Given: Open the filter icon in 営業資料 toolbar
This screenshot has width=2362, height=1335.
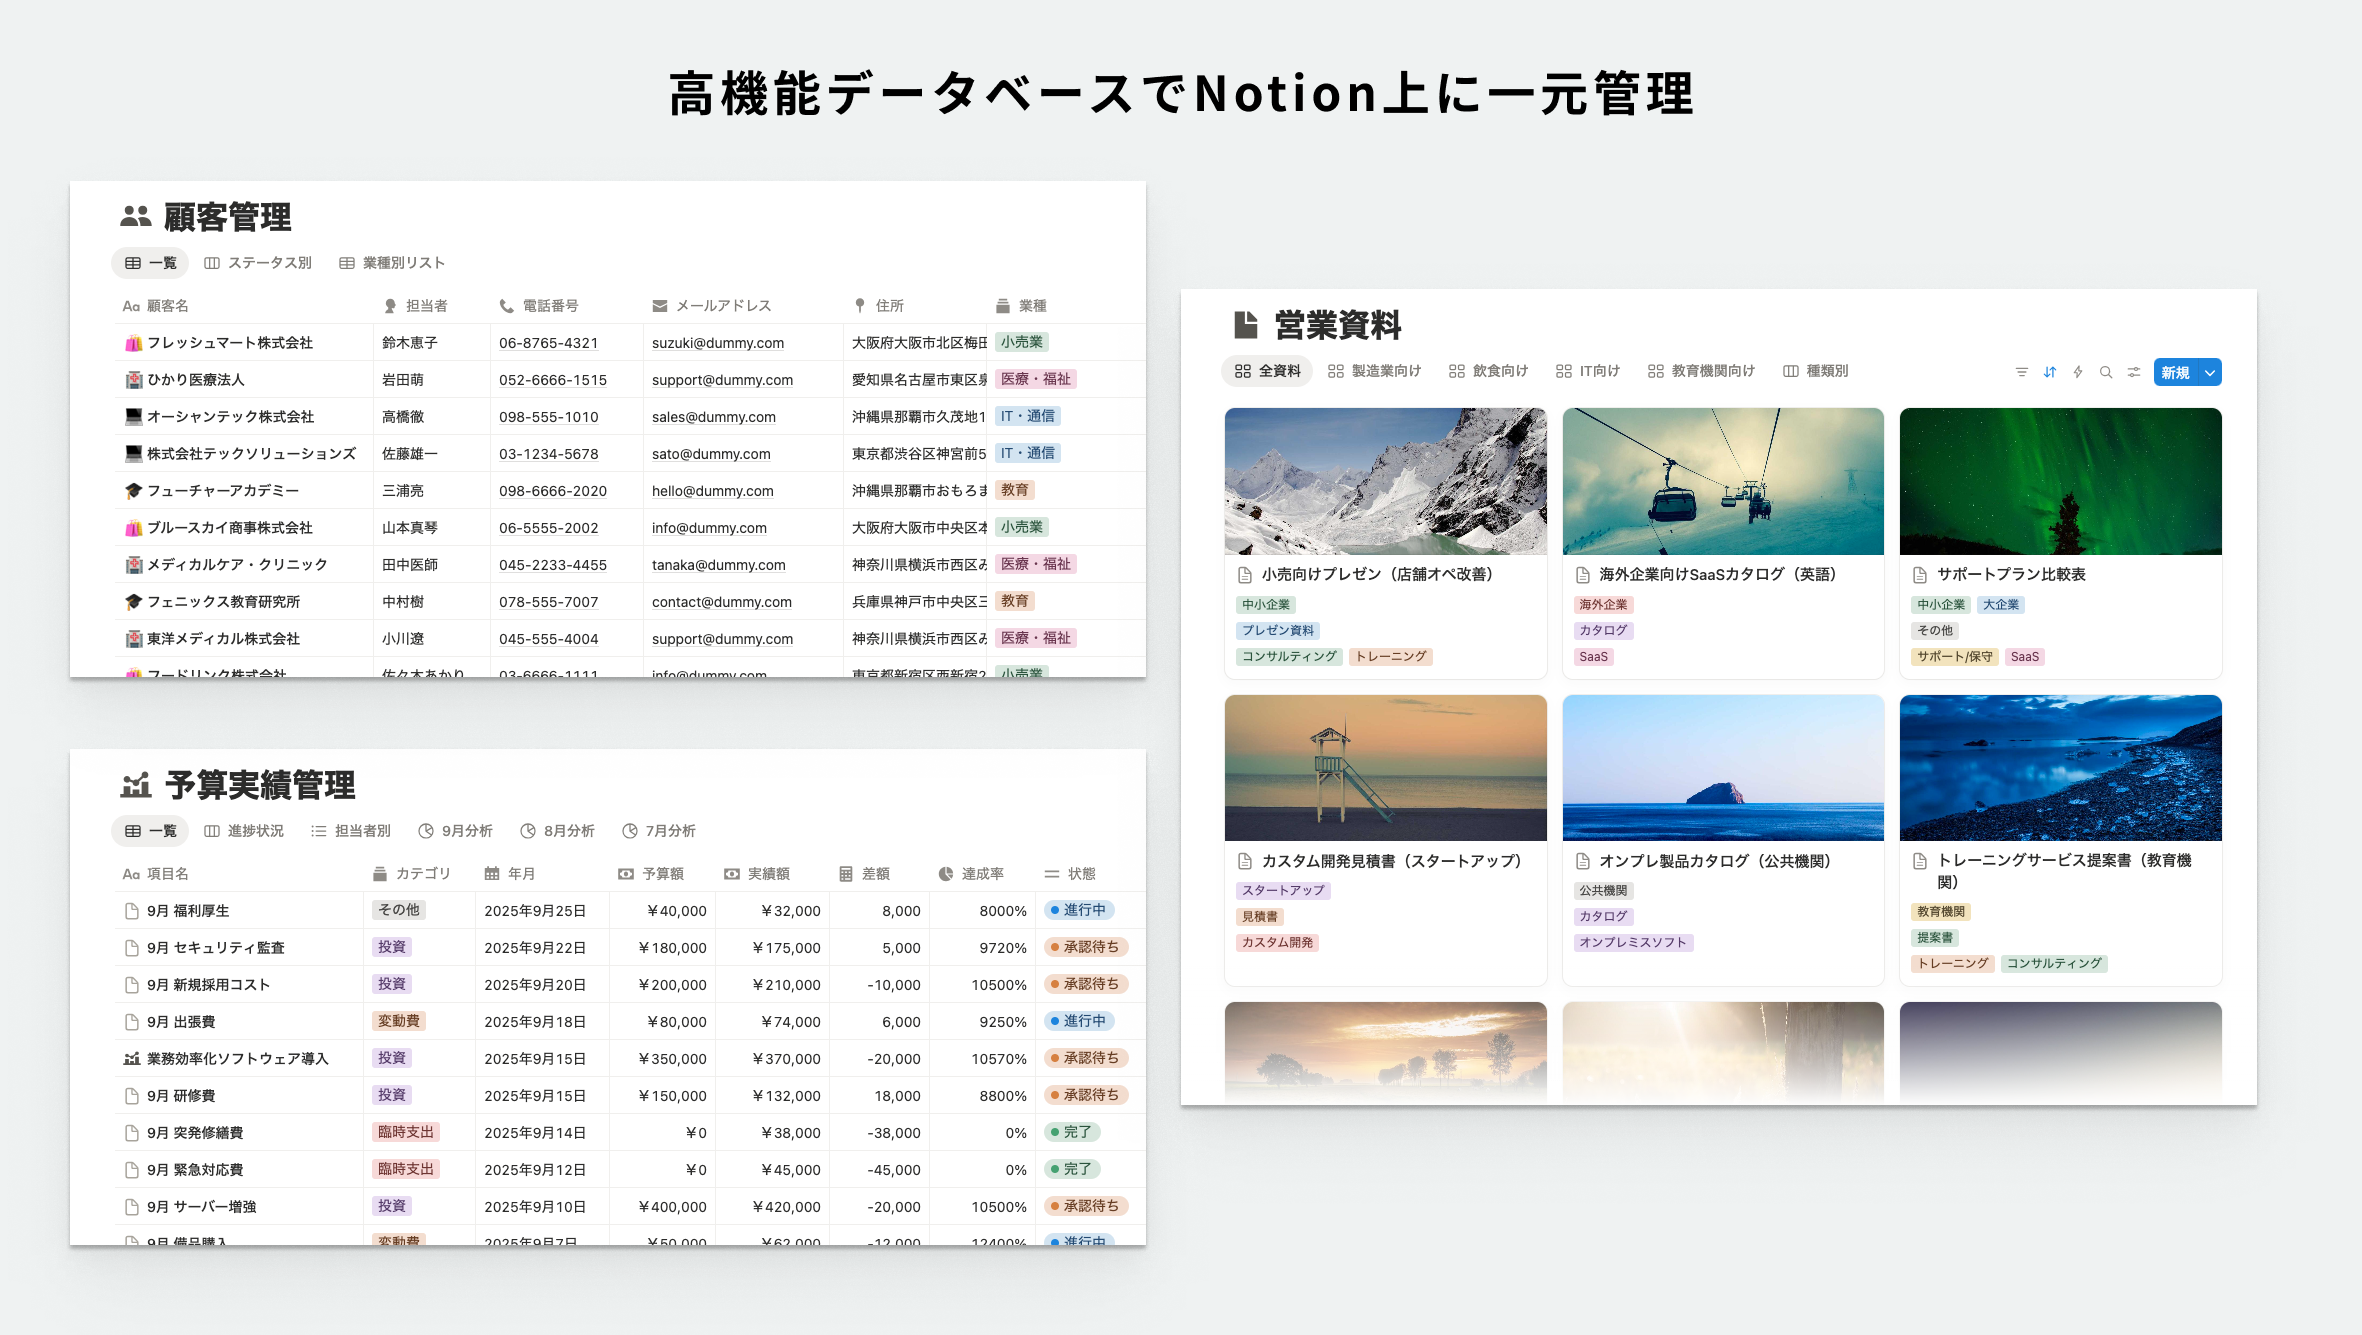Looking at the screenshot, I should (2021, 372).
